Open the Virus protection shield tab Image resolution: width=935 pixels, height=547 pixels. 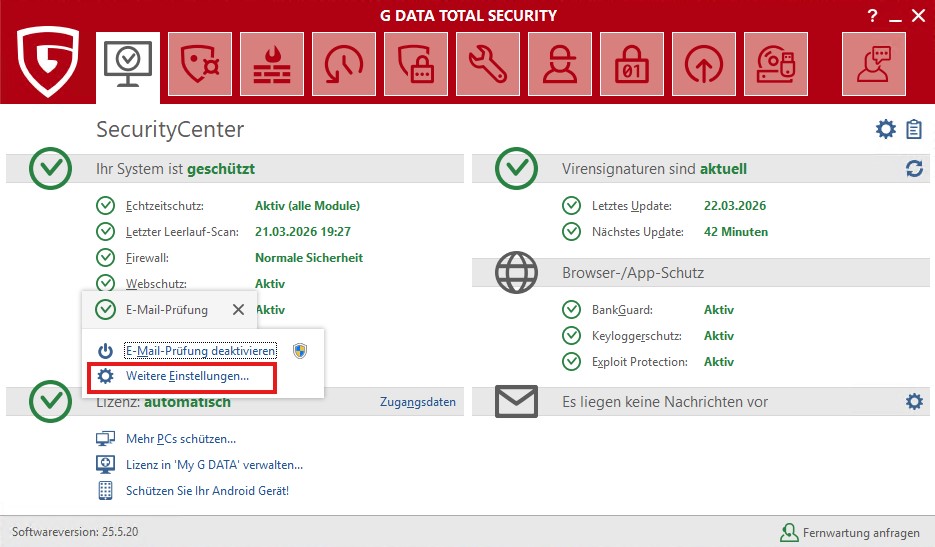point(200,64)
